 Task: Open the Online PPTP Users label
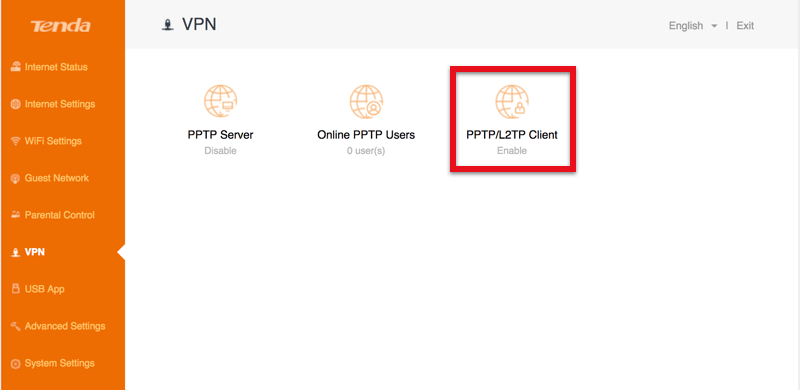[x=366, y=135]
